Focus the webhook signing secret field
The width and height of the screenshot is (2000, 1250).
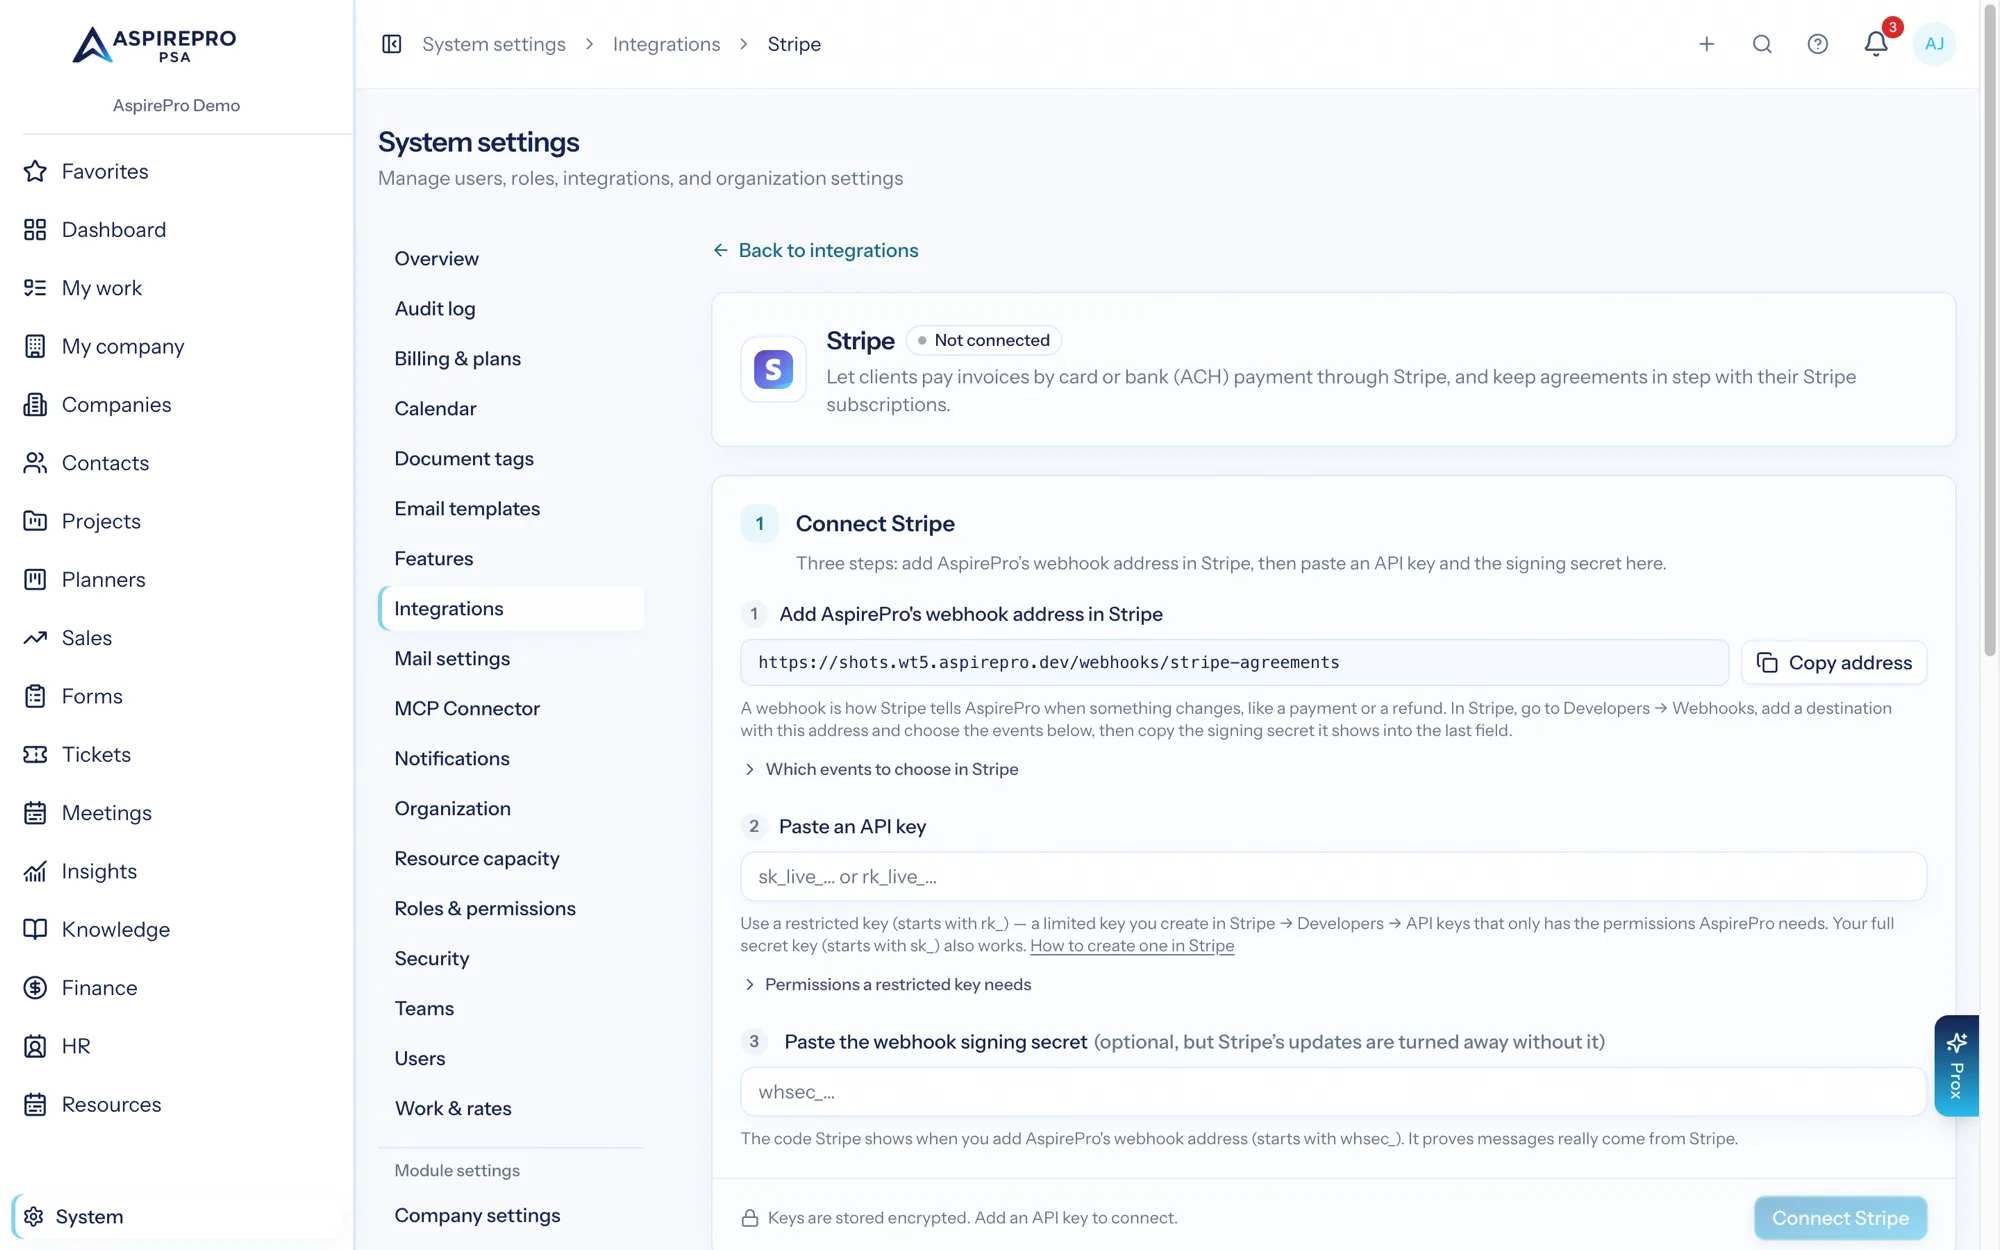coord(1333,1092)
